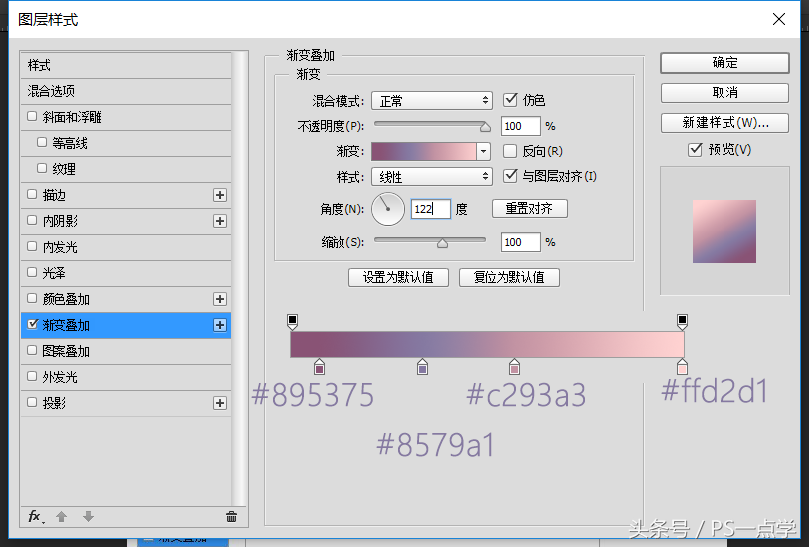Click the 不透明度 slider handle
Image resolution: width=809 pixels, height=547 pixels.
(x=485, y=126)
